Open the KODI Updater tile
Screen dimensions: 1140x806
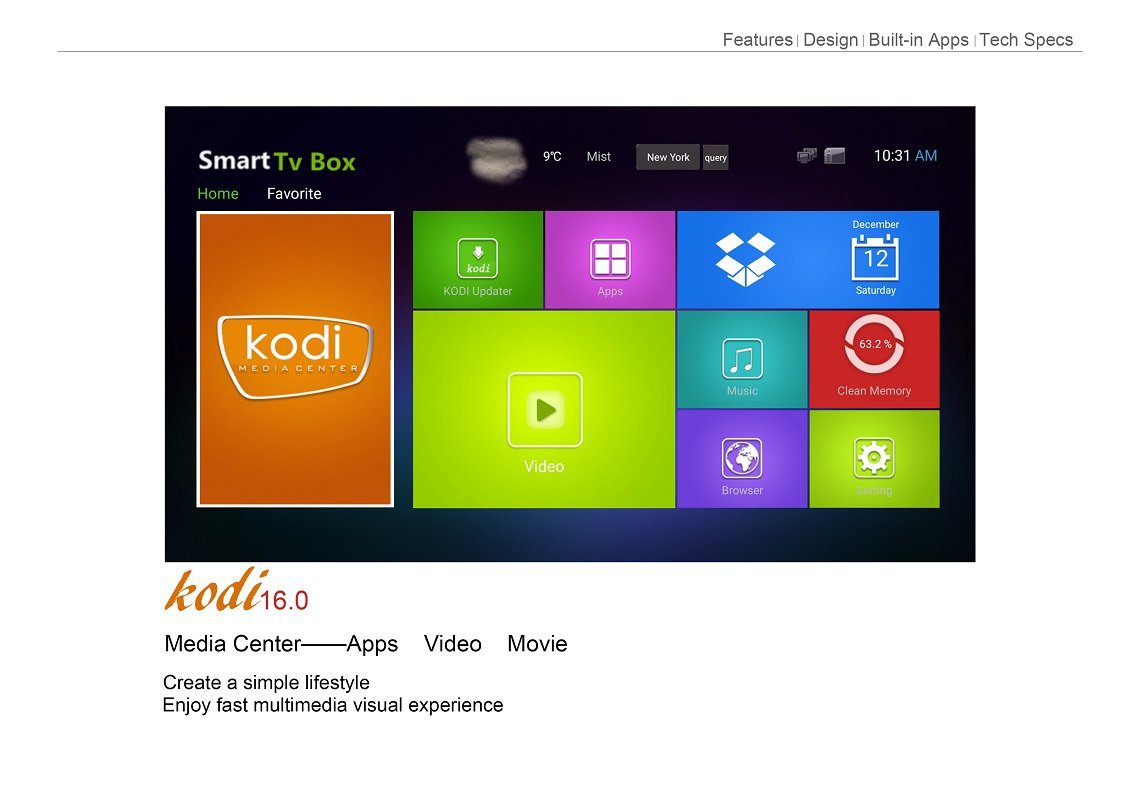pos(478,259)
